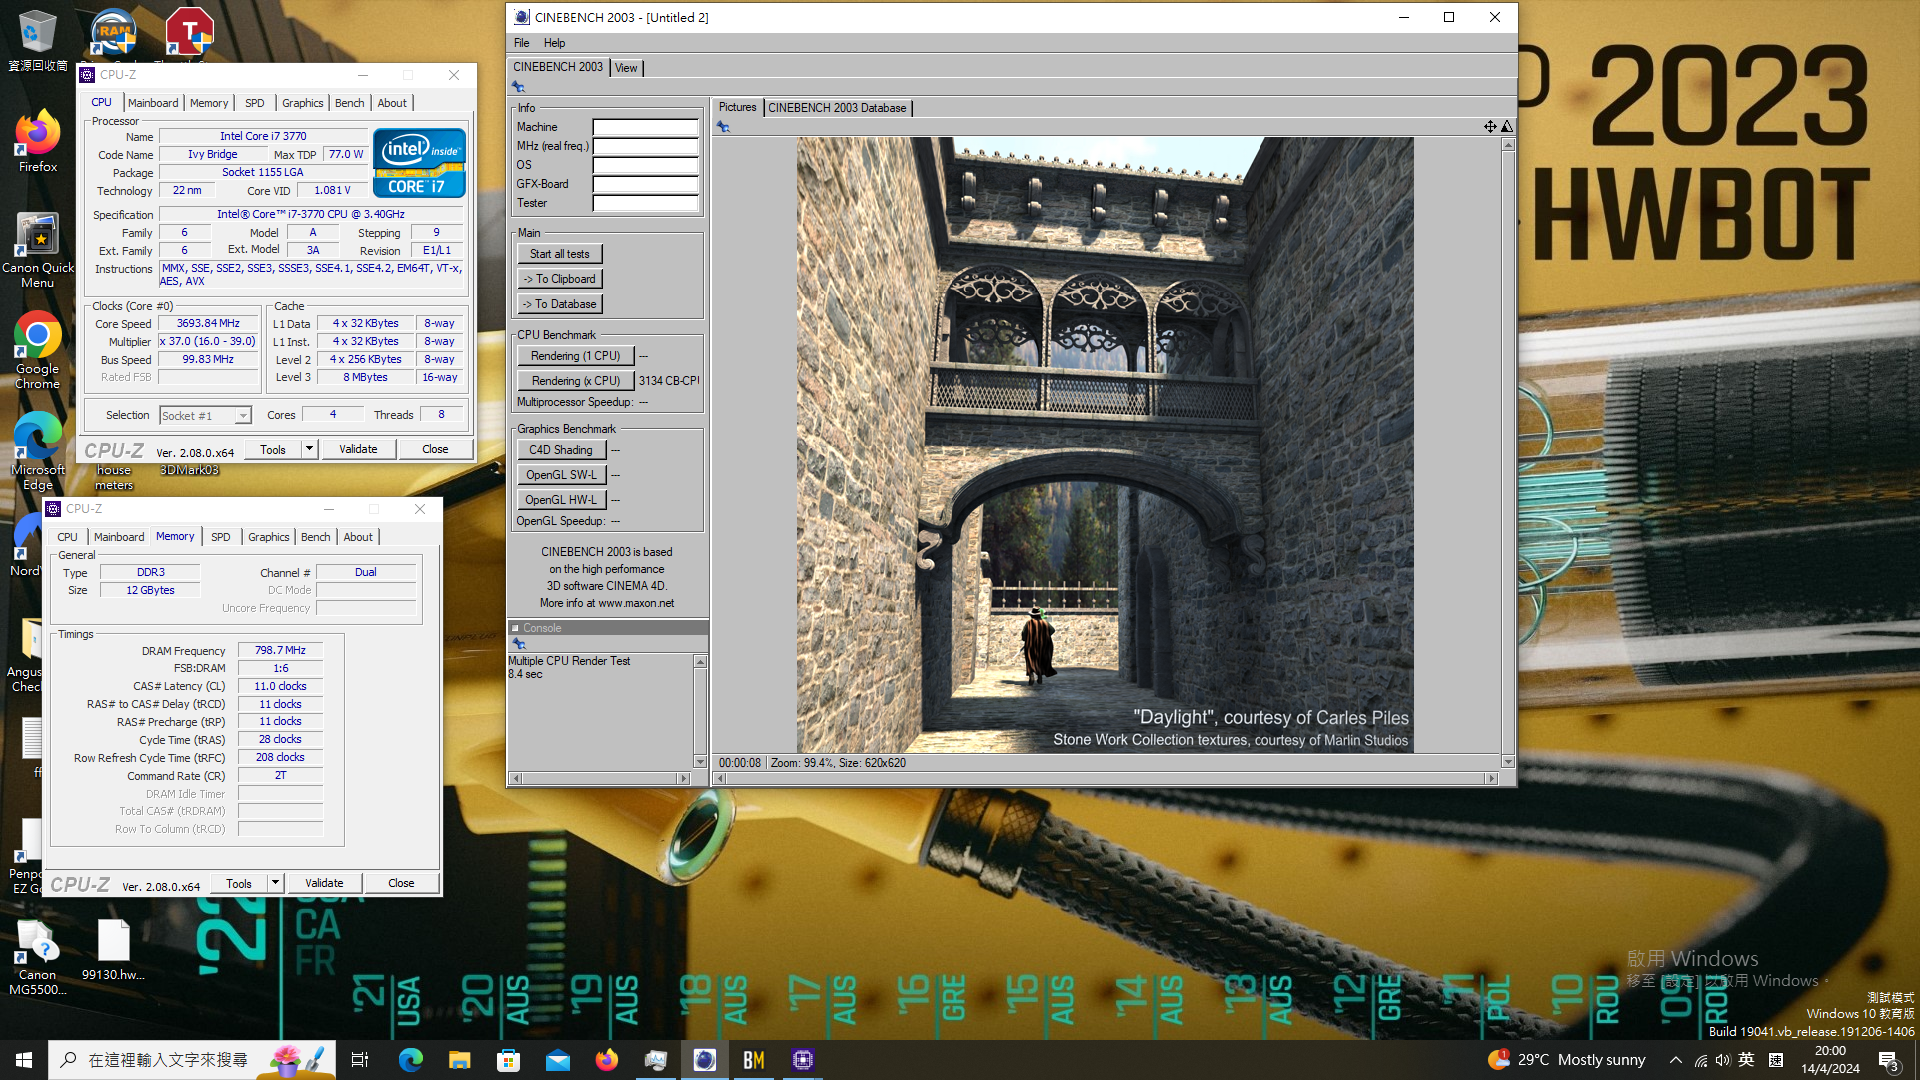
Task: Run the OpenGL SW-L test
Action: pyautogui.click(x=561, y=475)
